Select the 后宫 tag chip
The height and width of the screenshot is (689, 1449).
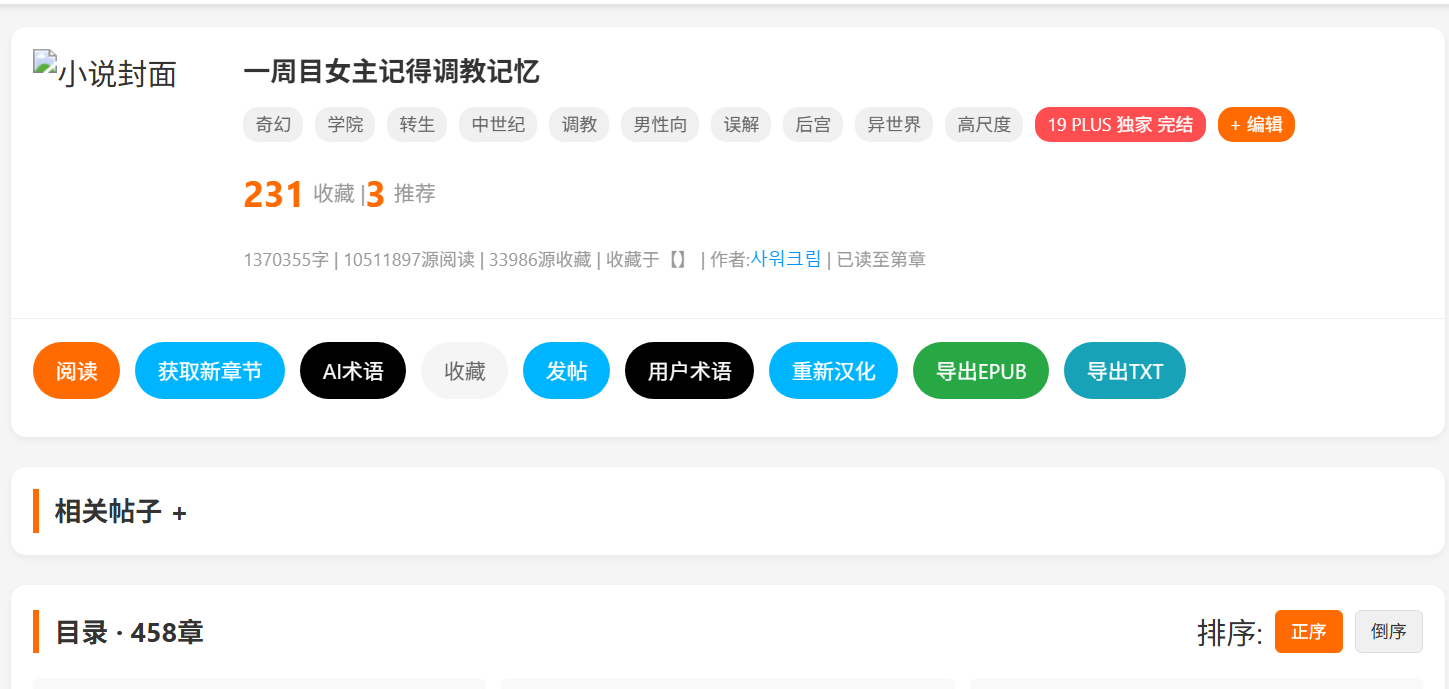coord(812,125)
